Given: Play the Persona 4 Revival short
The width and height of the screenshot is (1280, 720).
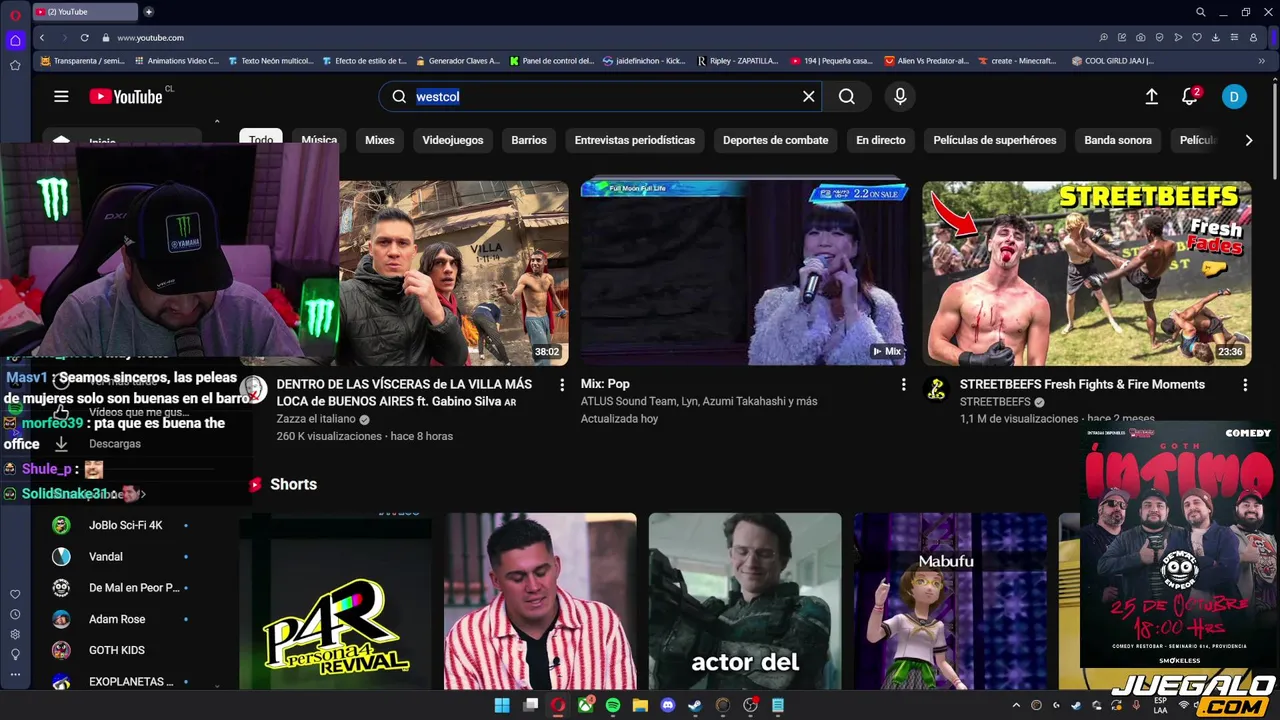Looking at the screenshot, I should 335,601.
